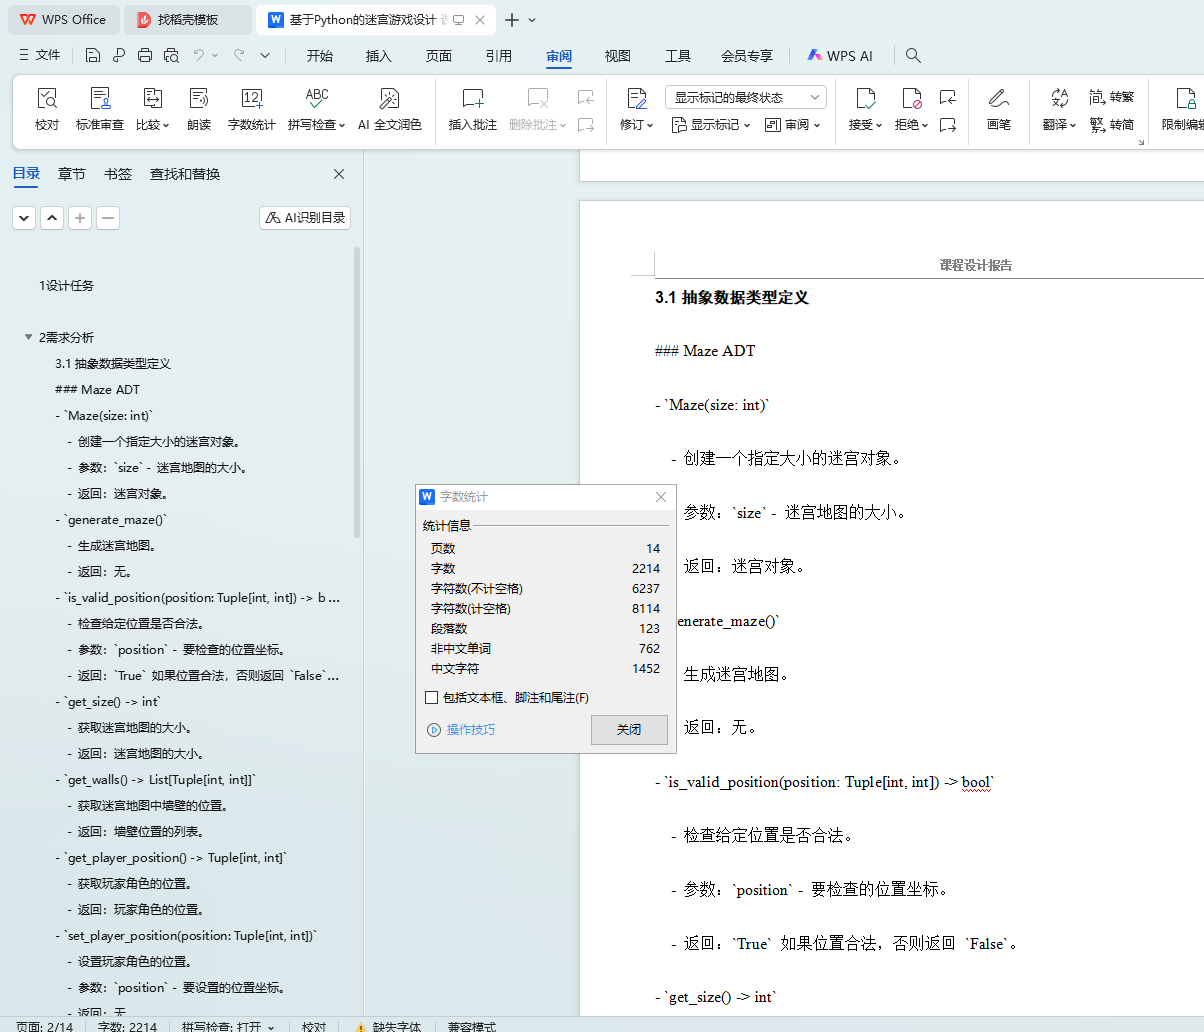Open 查找和替换 panel tab

(x=185, y=174)
